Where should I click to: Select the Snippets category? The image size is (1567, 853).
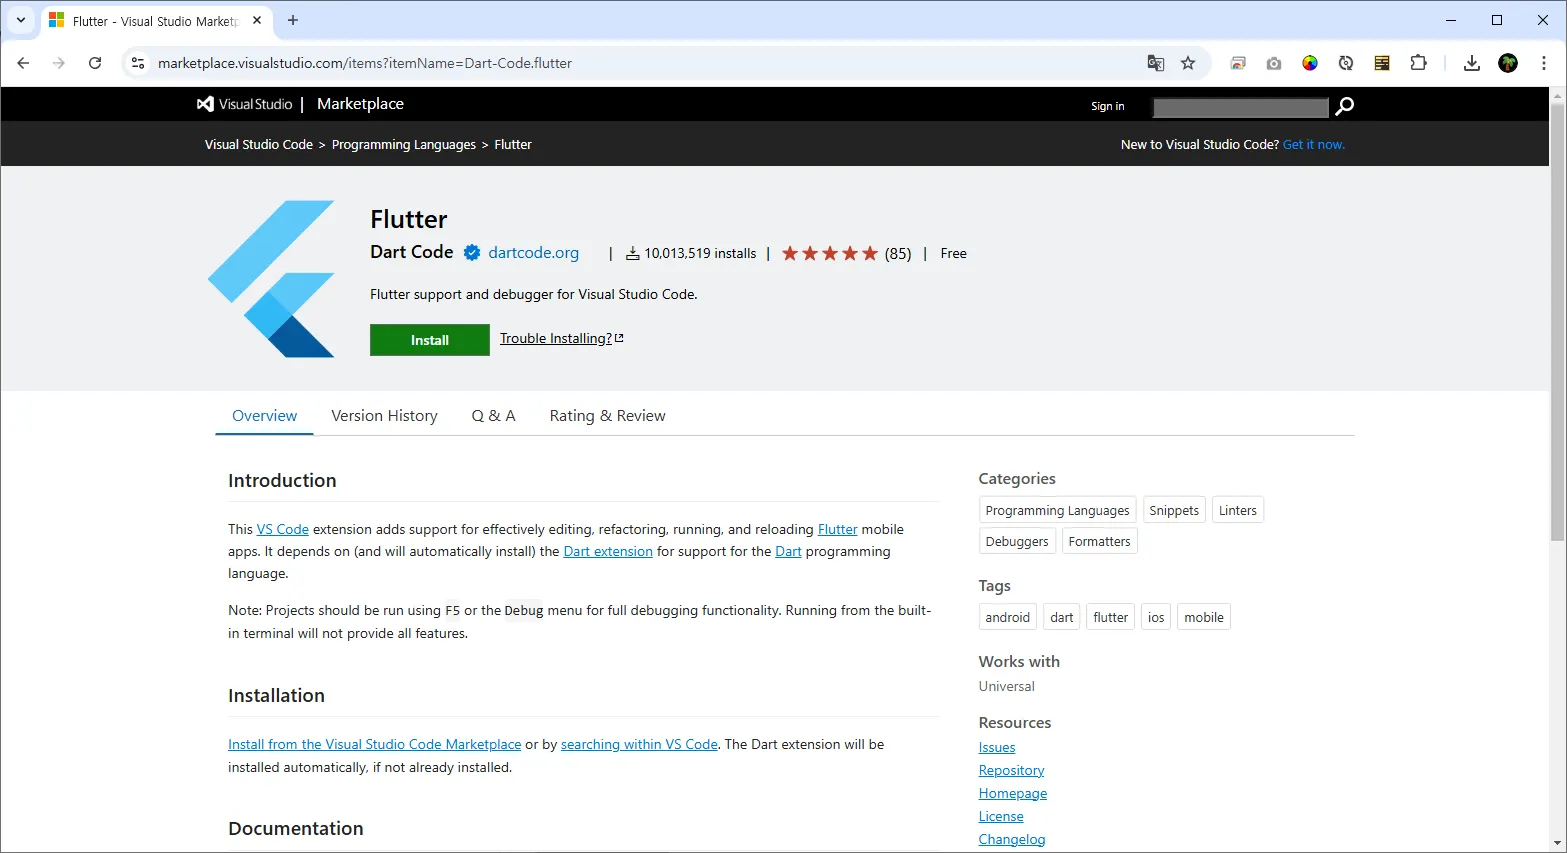[1174, 510]
